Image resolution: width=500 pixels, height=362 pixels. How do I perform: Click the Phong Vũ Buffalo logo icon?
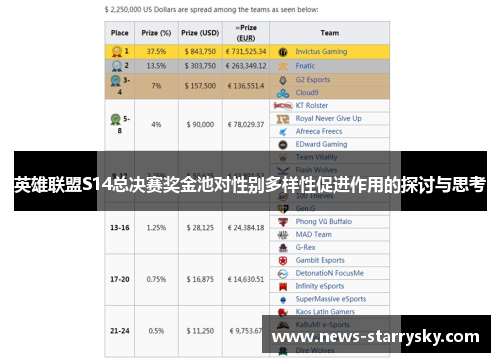pos(283,222)
